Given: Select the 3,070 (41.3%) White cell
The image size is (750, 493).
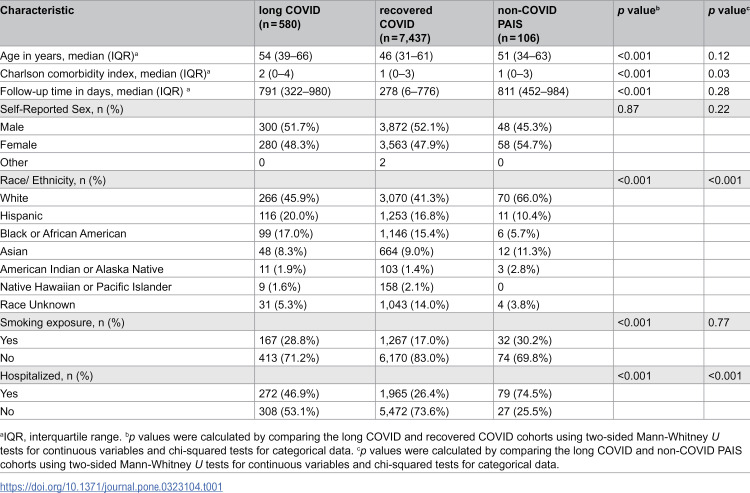Looking at the screenshot, I should (x=414, y=198).
